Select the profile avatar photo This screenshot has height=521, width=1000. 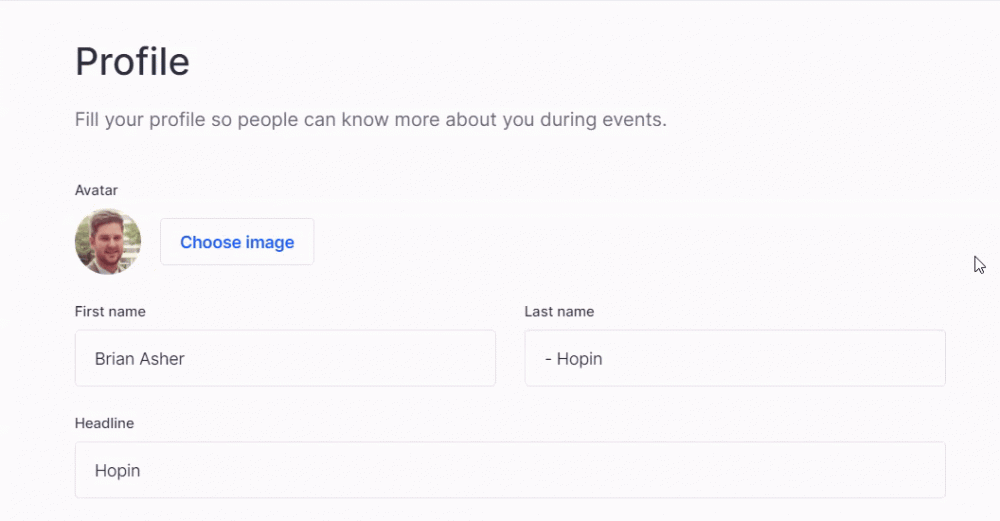[108, 242]
